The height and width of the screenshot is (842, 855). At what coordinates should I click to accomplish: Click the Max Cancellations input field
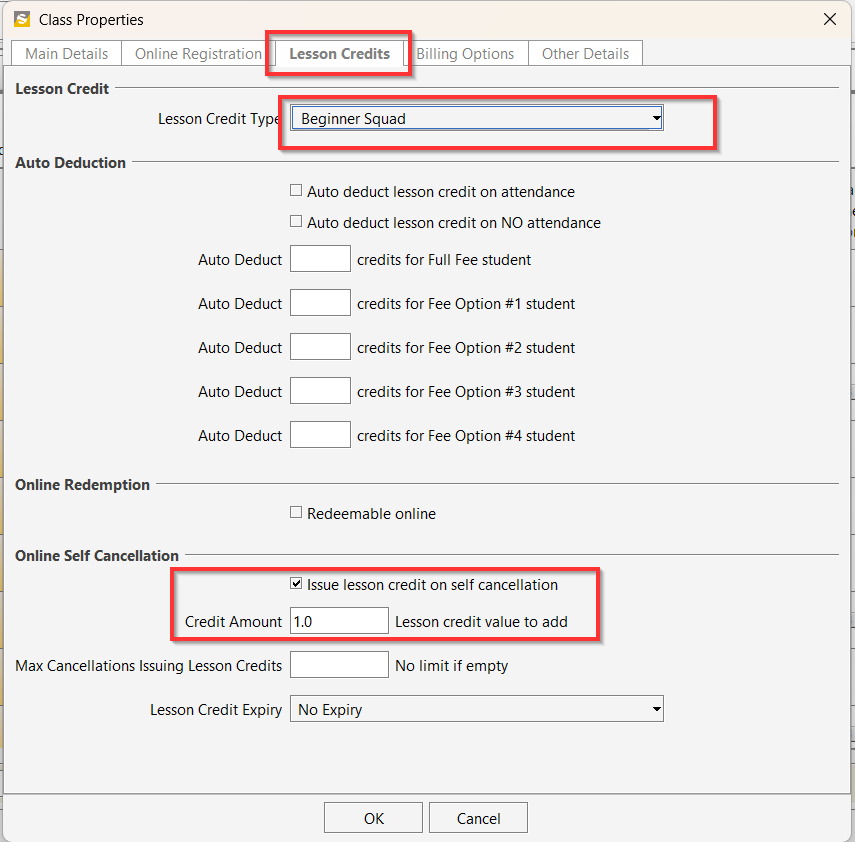pyautogui.click(x=339, y=665)
